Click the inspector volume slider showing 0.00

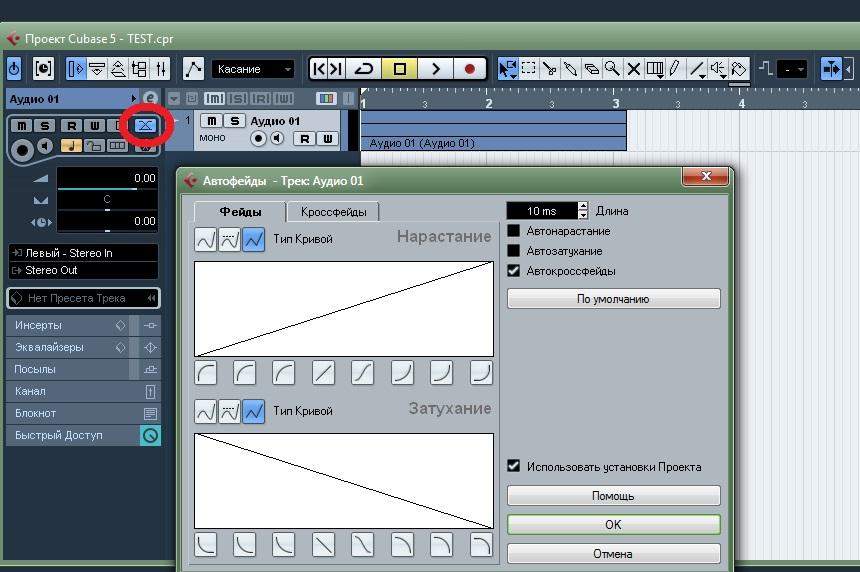click(x=108, y=178)
